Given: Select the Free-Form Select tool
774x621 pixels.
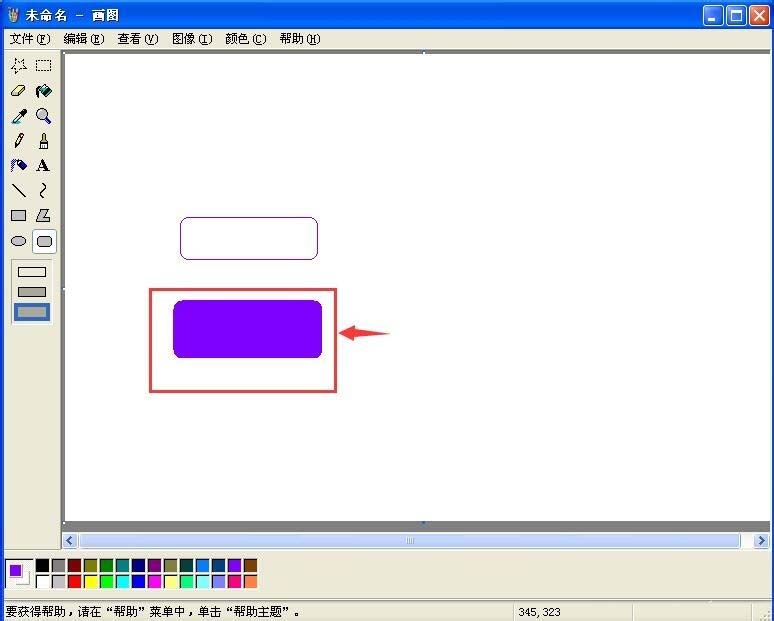Looking at the screenshot, I should [19, 66].
